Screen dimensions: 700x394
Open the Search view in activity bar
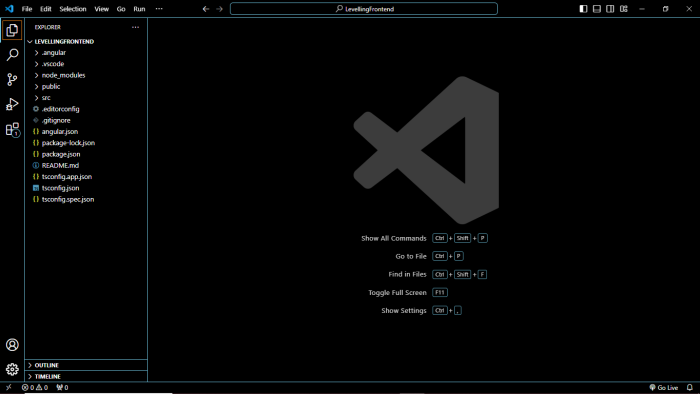click(x=12, y=55)
